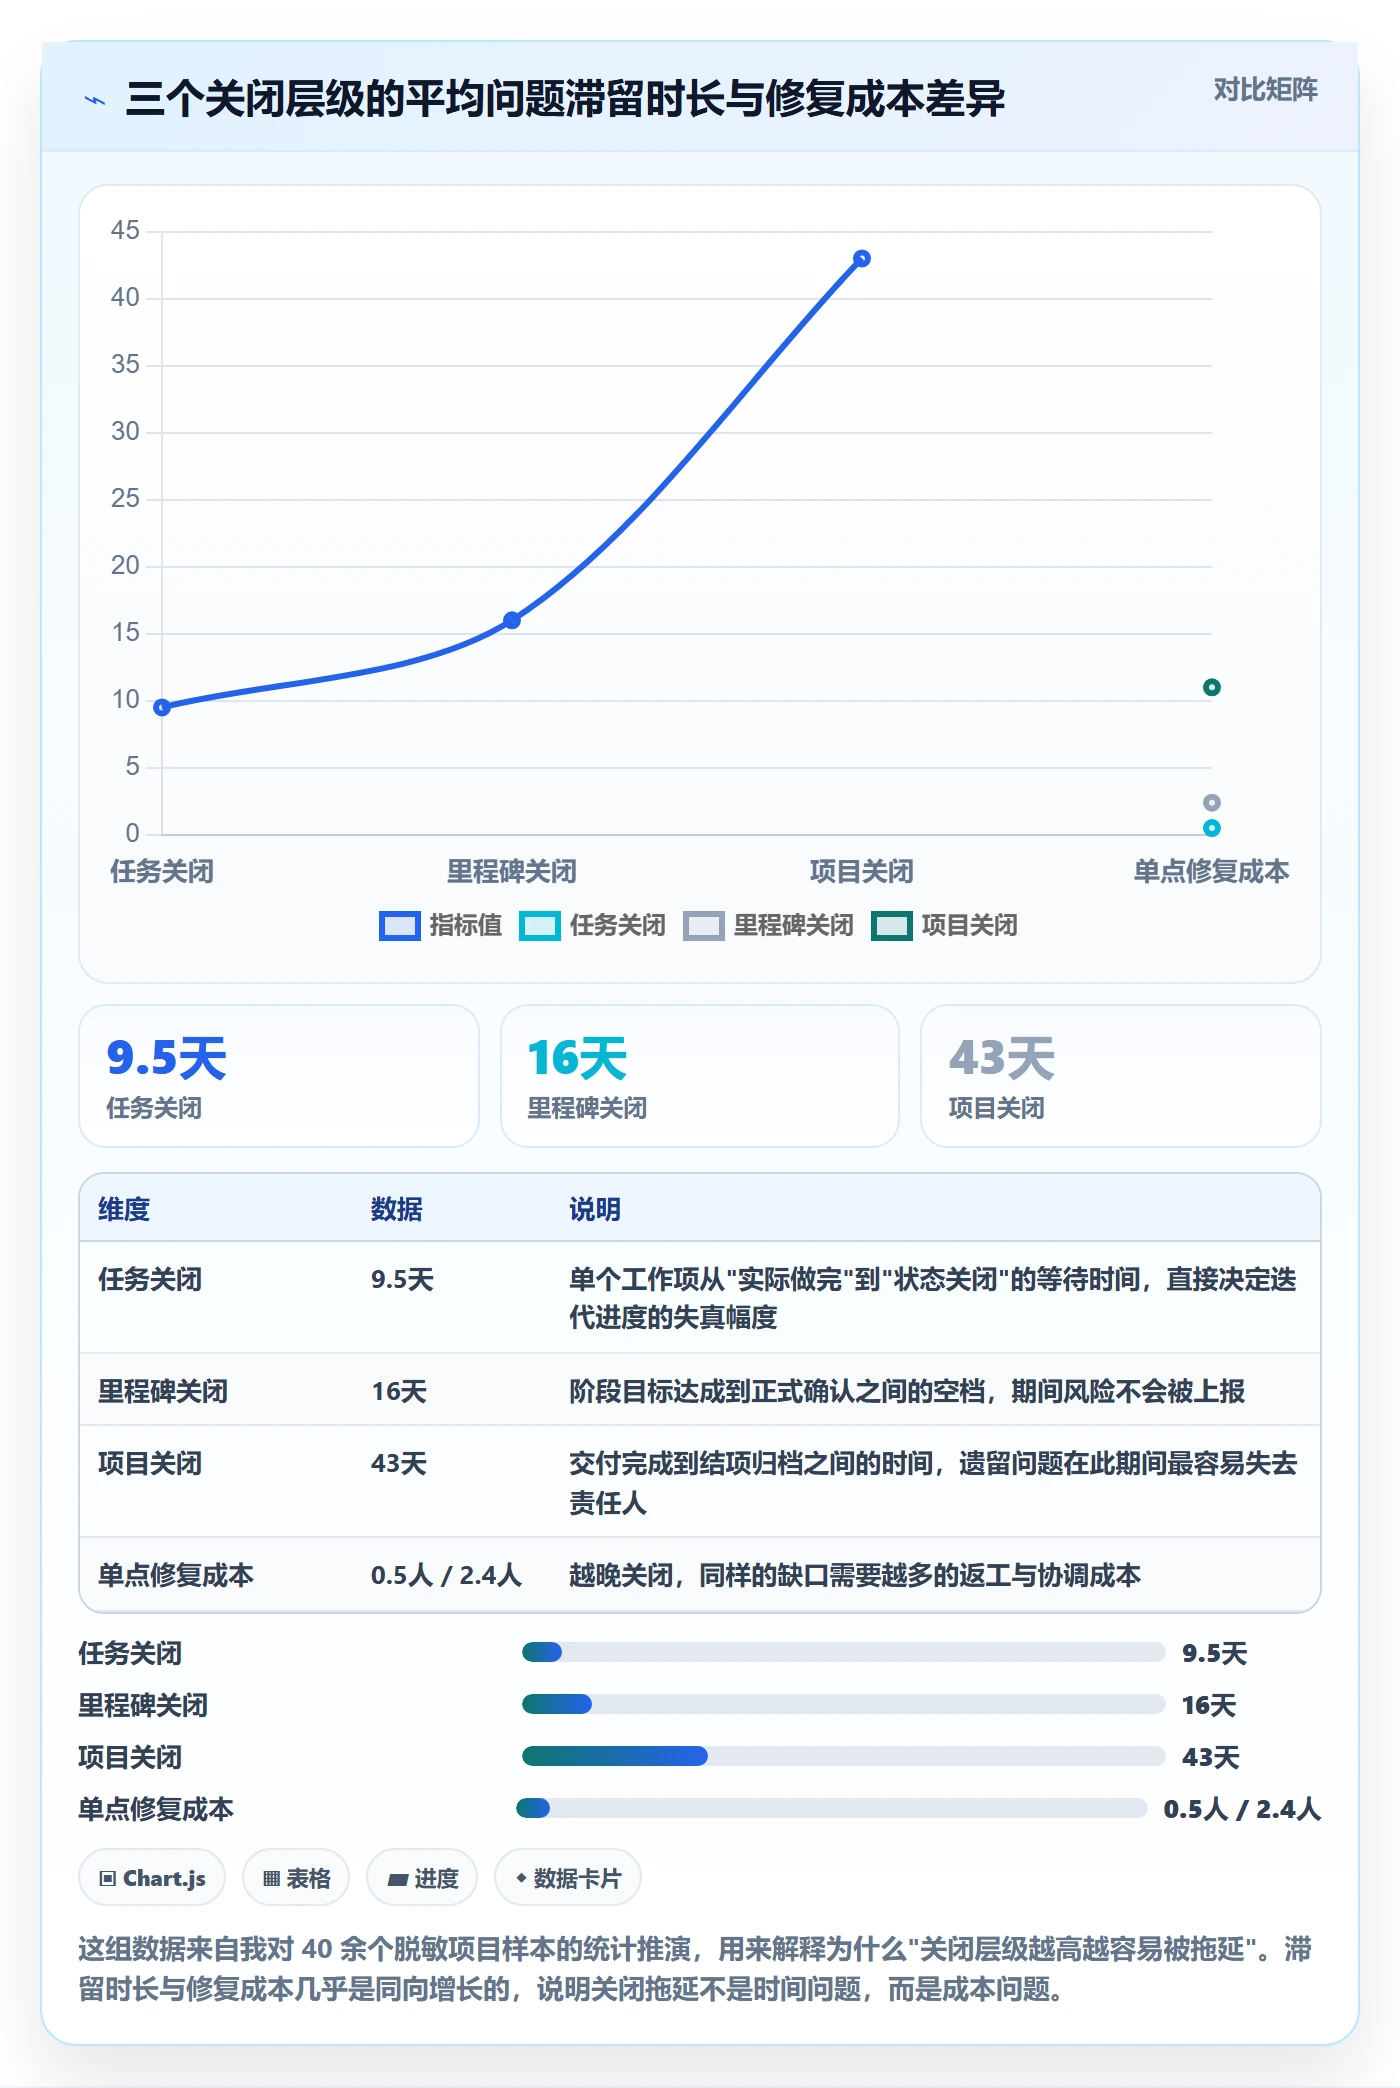Click the icon inside the Chart.js chip

(x=108, y=1879)
